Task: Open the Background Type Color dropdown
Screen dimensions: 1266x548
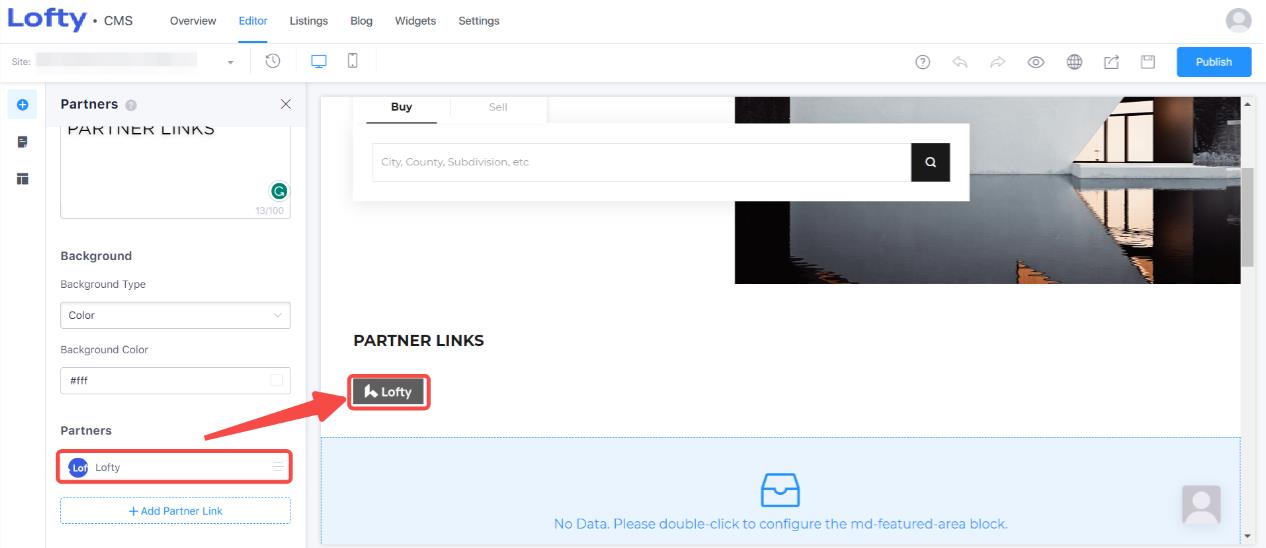Action: (175, 315)
